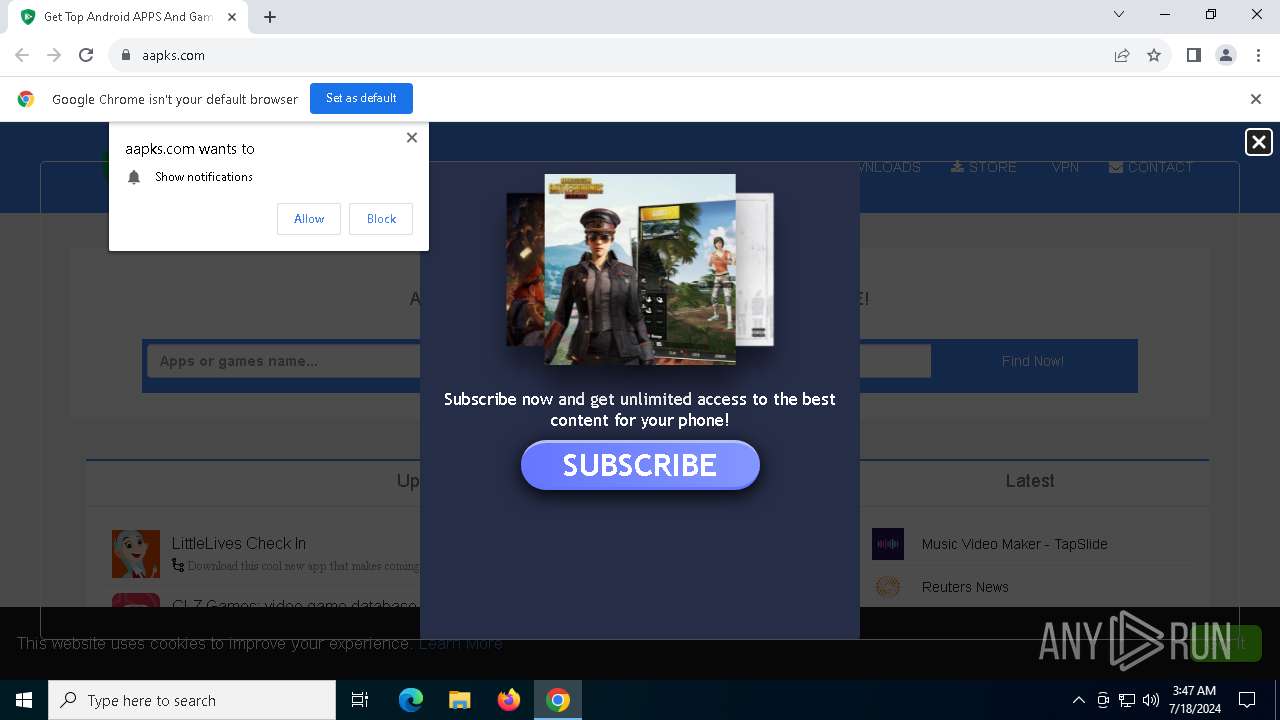The width and height of the screenshot is (1280, 720).
Task: Click the PUBG game artwork image
Action: 640,269
